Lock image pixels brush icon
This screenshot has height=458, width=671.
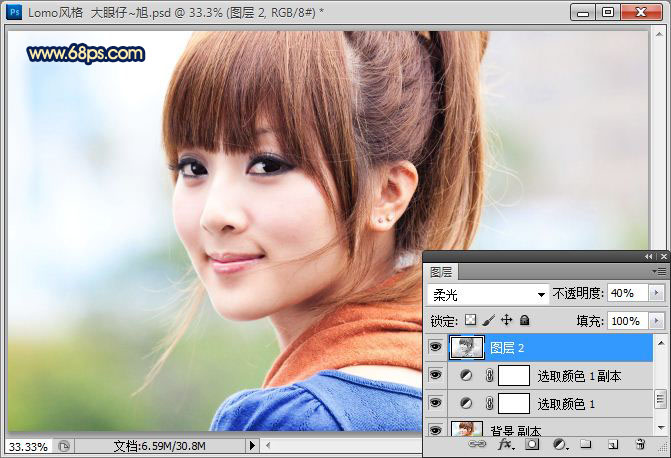click(488, 320)
